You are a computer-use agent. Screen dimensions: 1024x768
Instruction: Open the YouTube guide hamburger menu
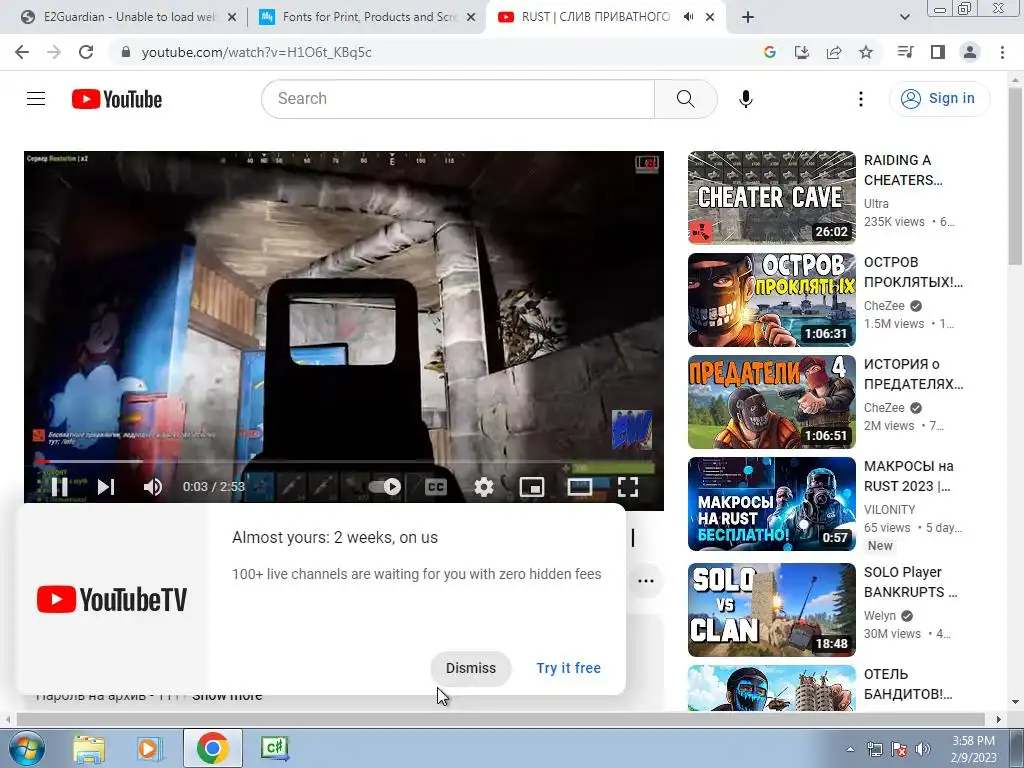(x=36, y=99)
